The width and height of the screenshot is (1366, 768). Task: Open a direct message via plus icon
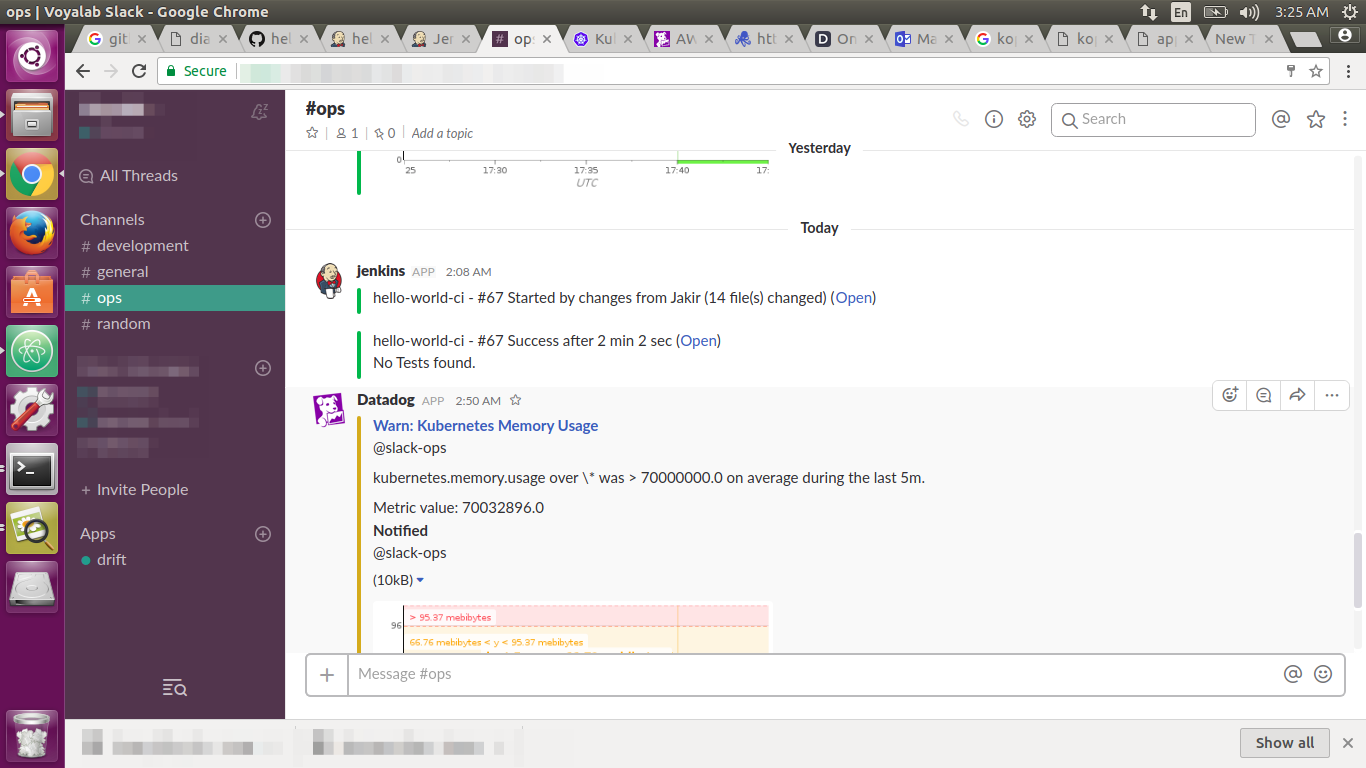click(x=263, y=367)
